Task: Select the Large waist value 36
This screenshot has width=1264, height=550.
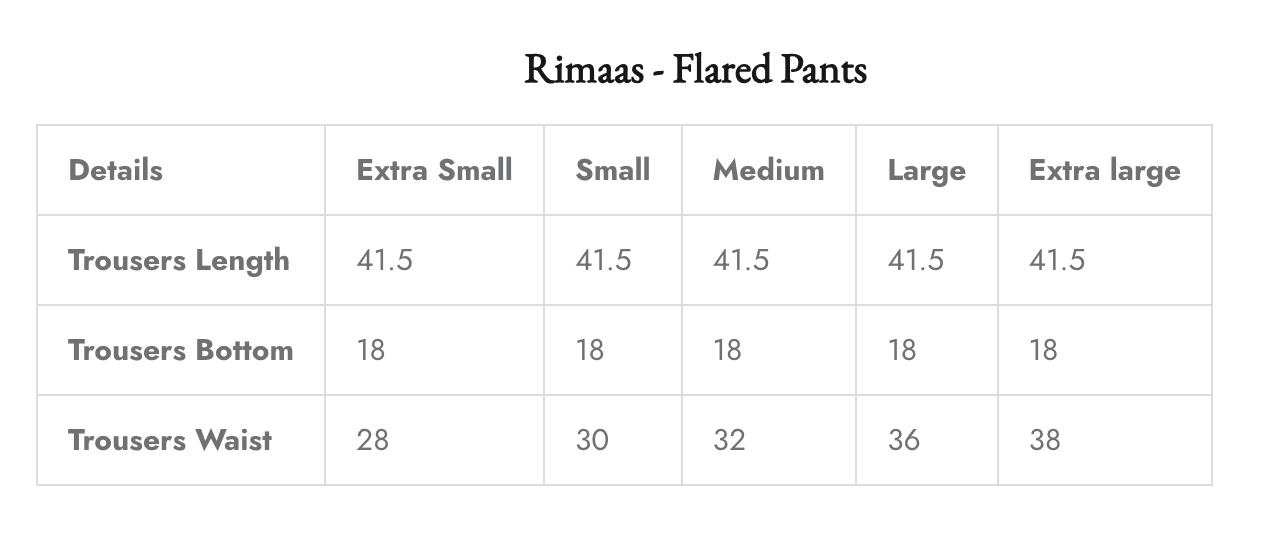Action: coord(904,440)
